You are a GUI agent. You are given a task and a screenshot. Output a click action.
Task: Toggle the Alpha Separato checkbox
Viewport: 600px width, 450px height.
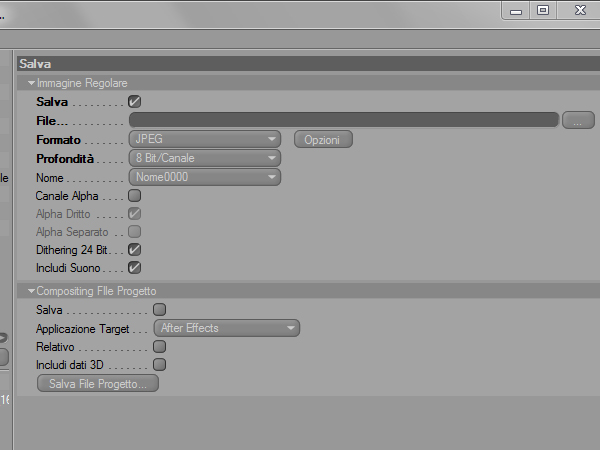(x=134, y=232)
